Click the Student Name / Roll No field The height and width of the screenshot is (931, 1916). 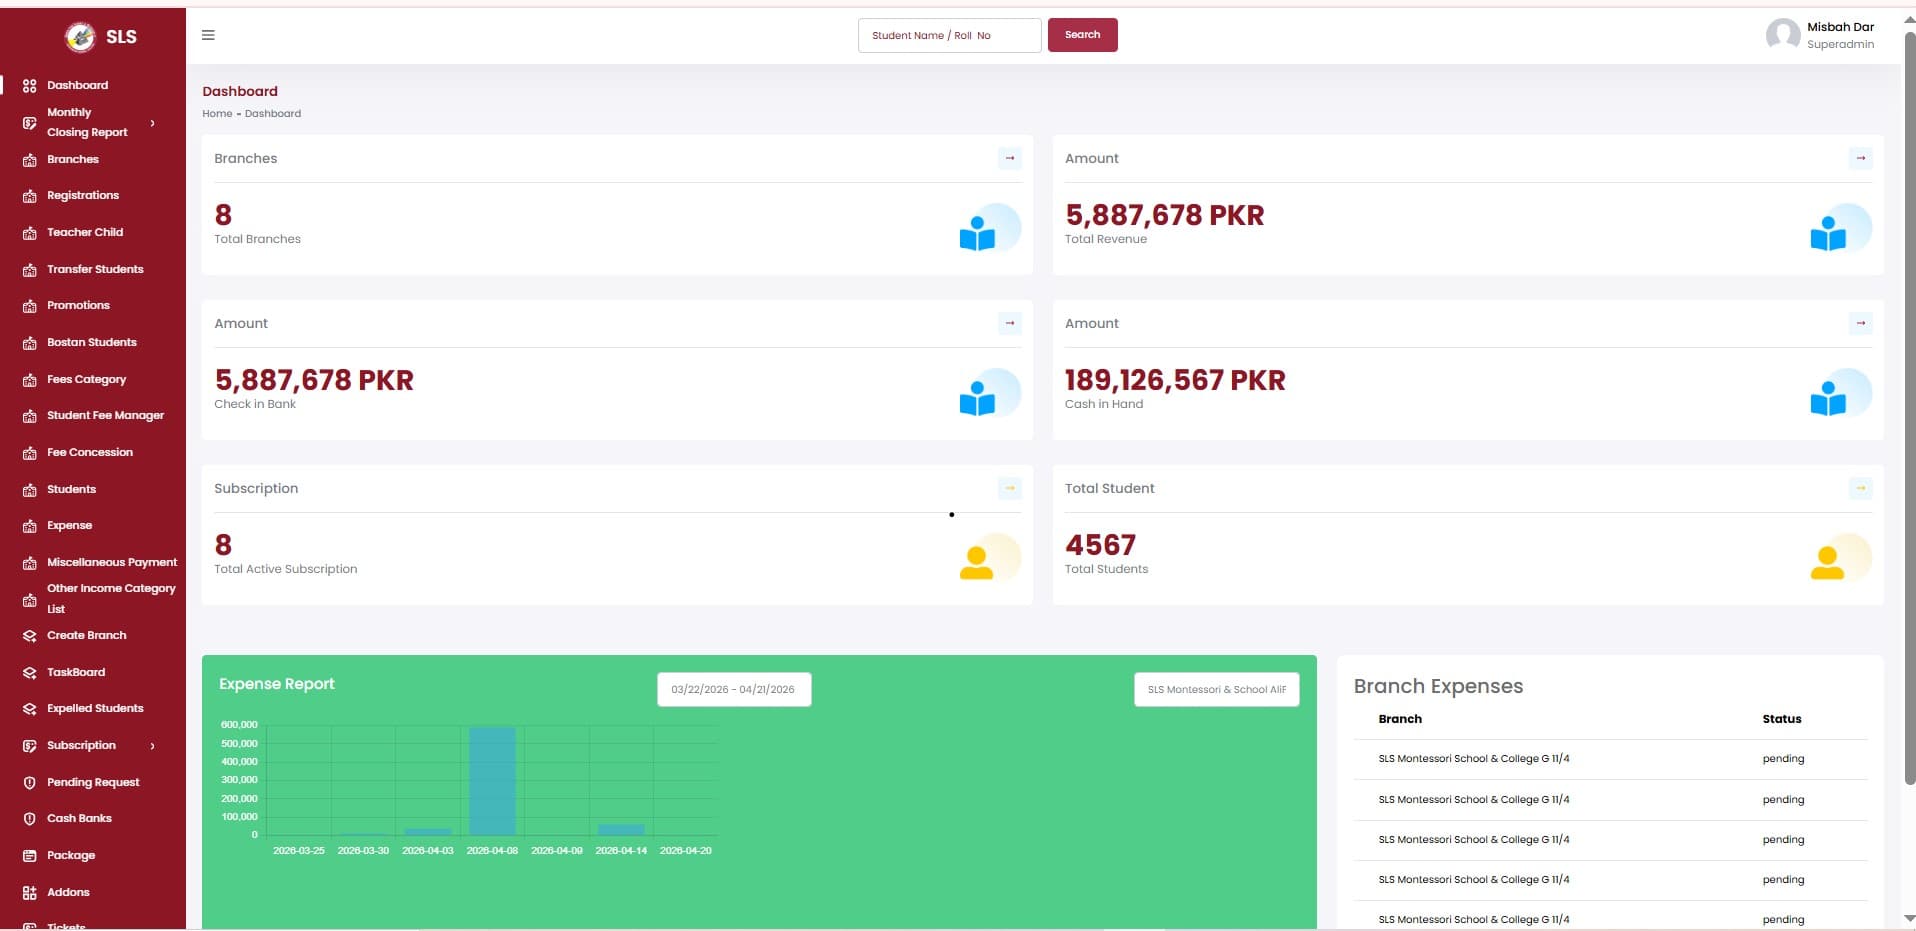948,35
